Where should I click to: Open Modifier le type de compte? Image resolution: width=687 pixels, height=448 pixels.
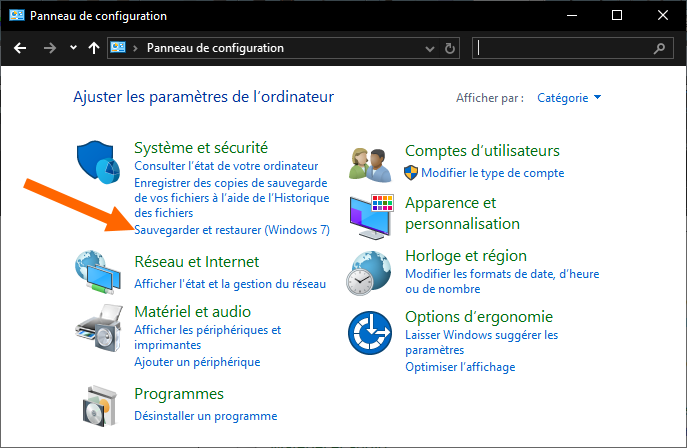click(x=492, y=173)
